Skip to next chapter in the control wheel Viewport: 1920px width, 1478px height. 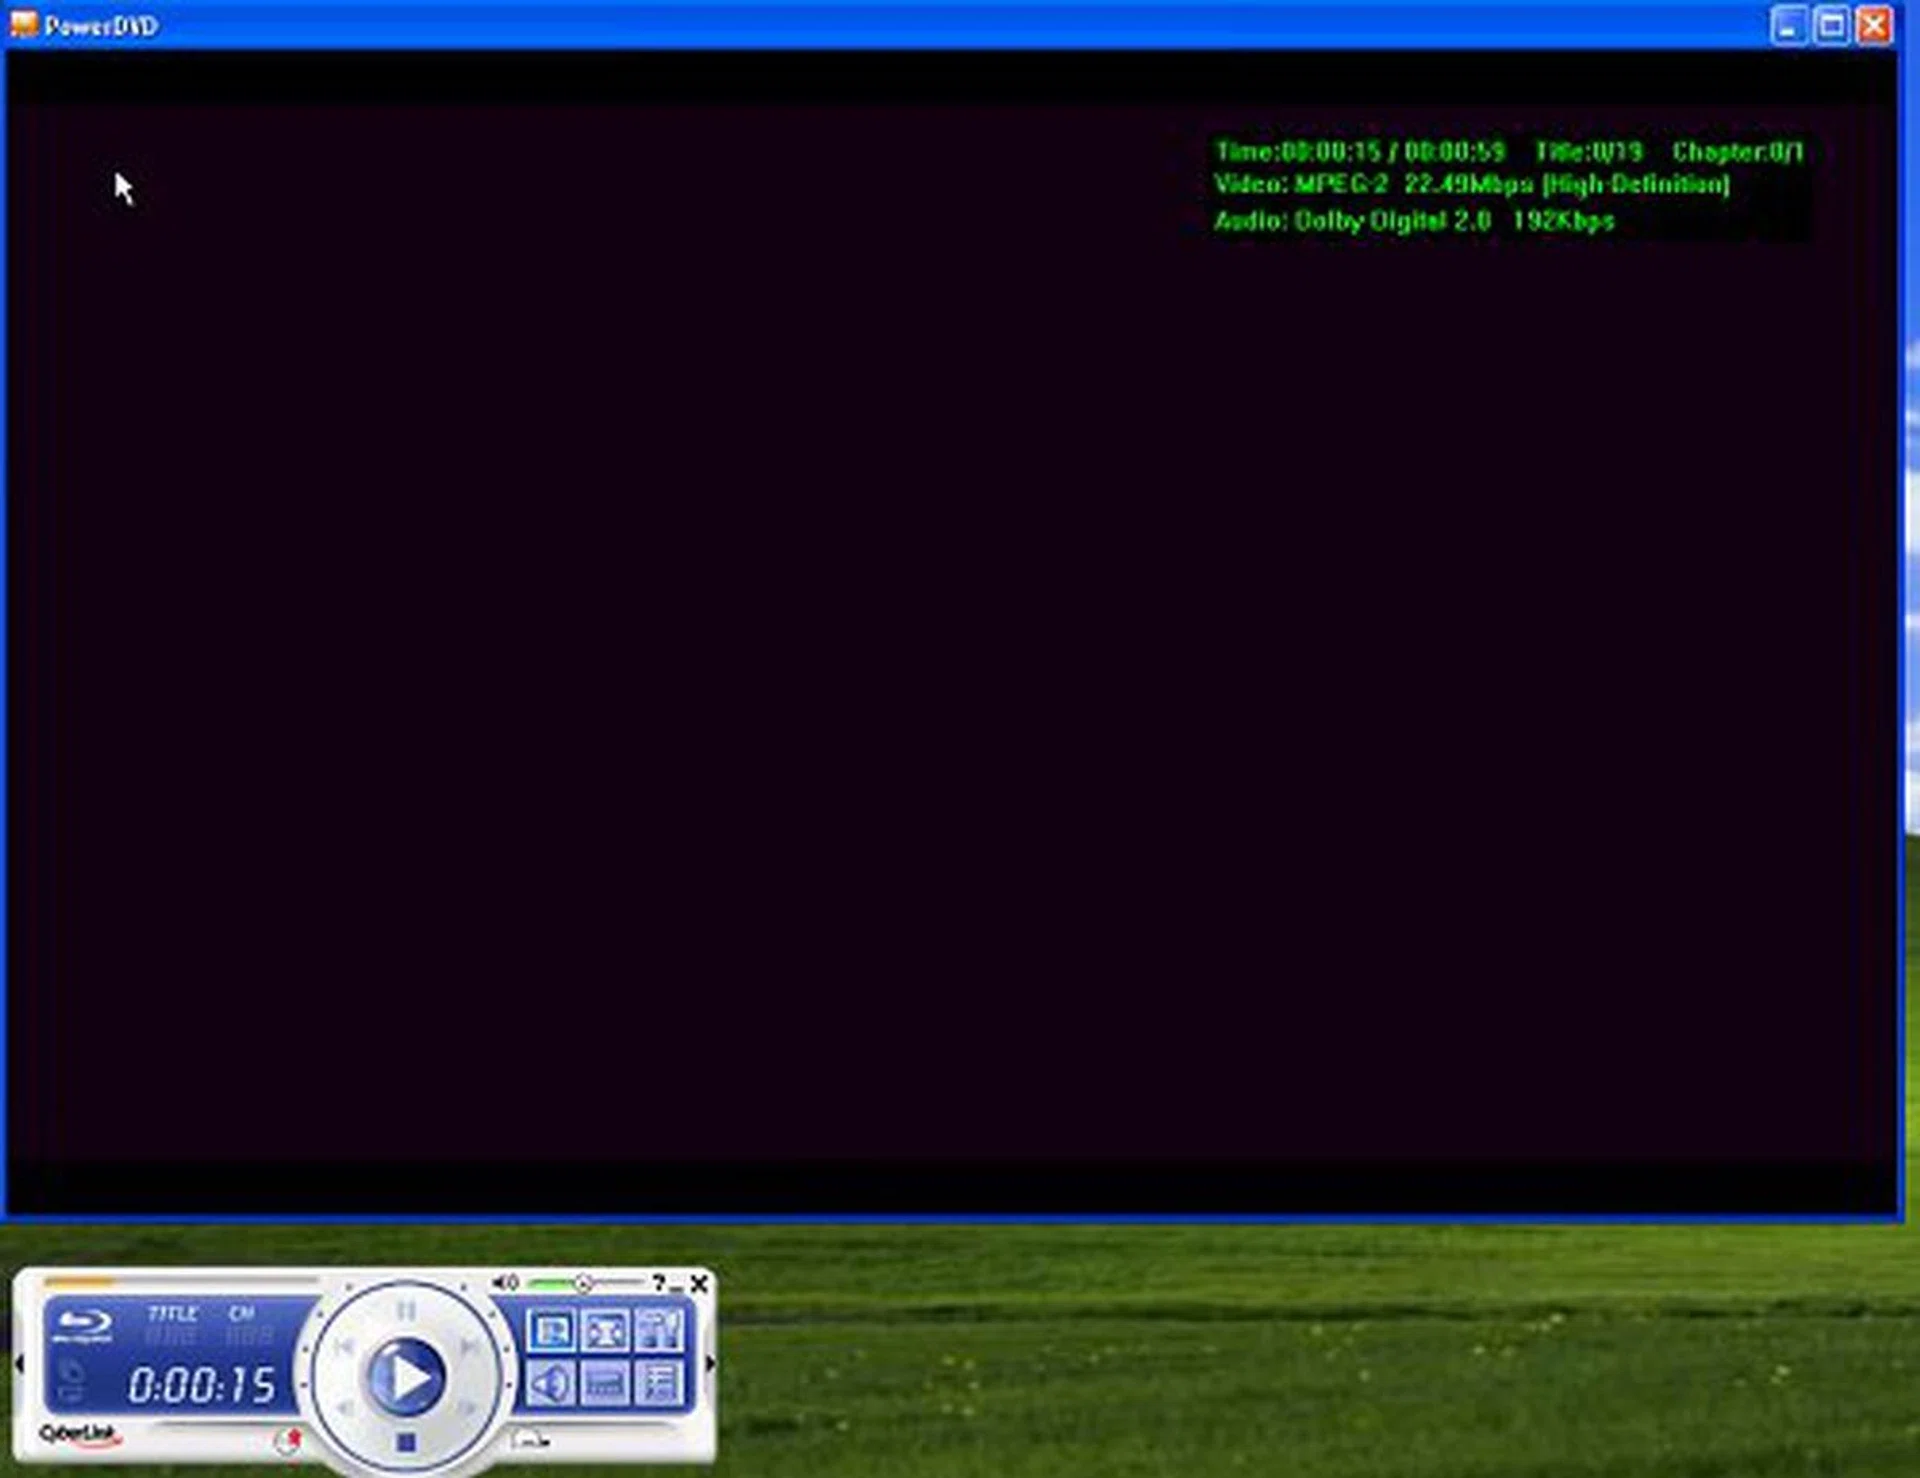[x=467, y=1347]
